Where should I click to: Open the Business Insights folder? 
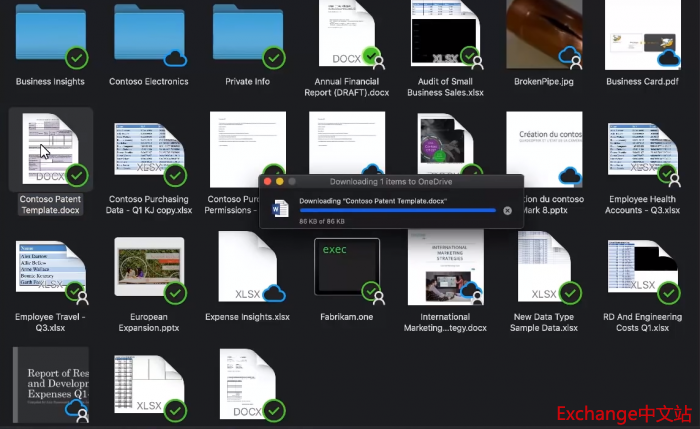[49, 34]
